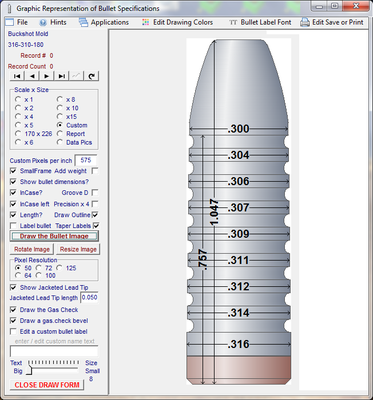Viewport: 373px width, 400px height.
Task: Click Draw the Bullet Image button
Action: (x=54, y=236)
